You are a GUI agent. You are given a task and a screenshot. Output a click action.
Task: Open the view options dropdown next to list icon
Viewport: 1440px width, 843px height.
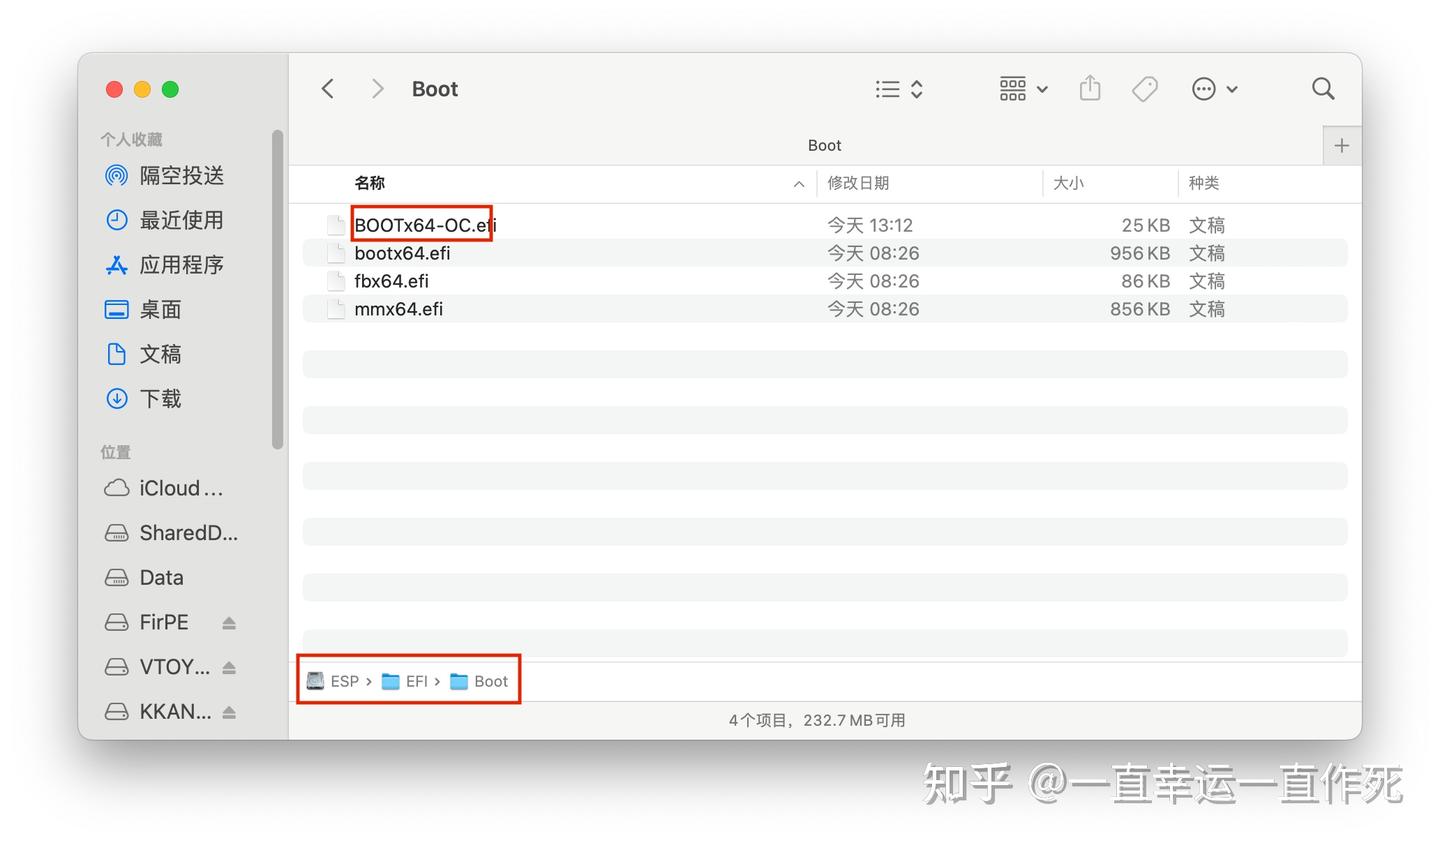tap(916, 89)
